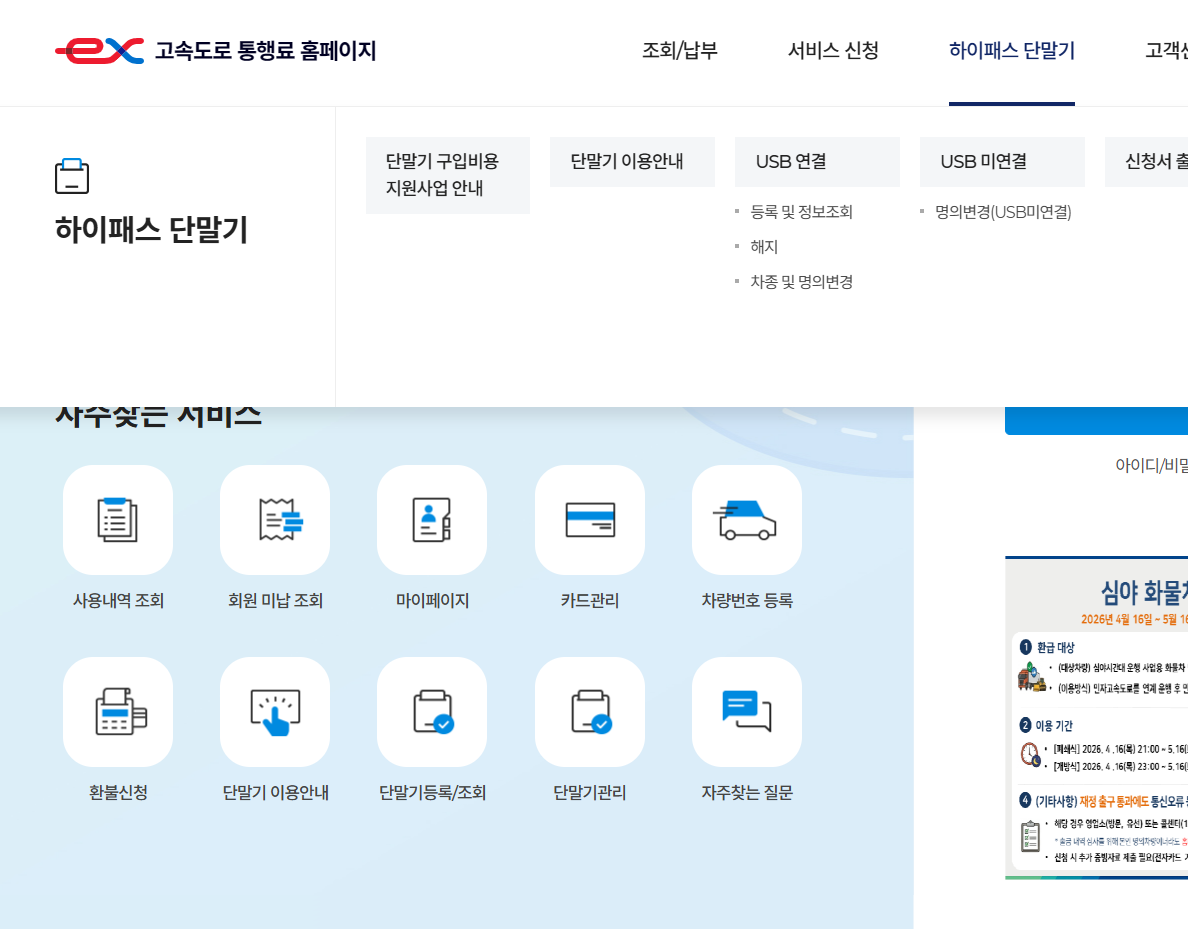Click the ex logo in the header
This screenshot has width=1188, height=929.
[99, 51]
